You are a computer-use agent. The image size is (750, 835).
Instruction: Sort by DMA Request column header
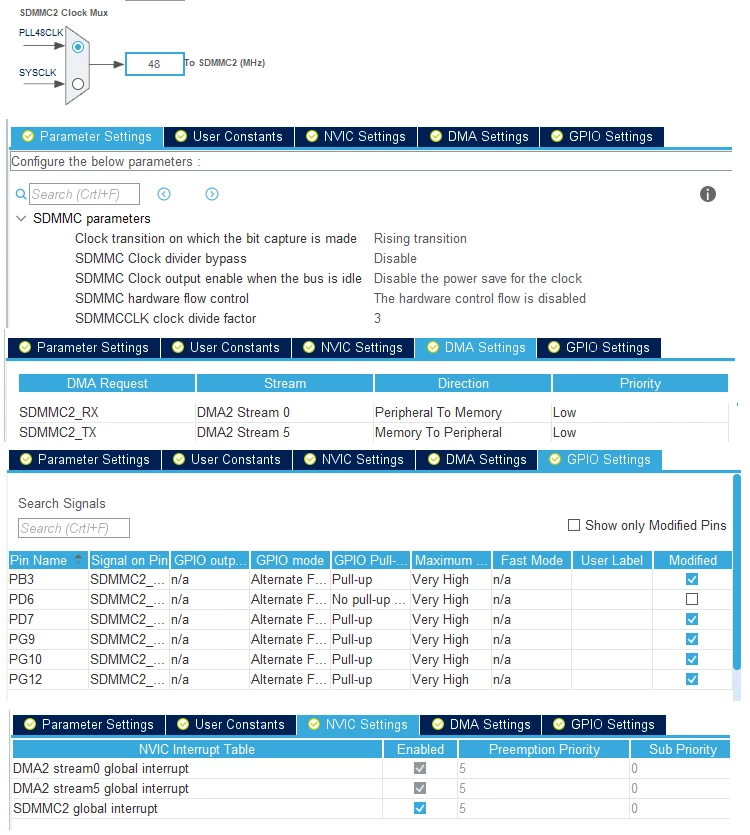click(107, 383)
